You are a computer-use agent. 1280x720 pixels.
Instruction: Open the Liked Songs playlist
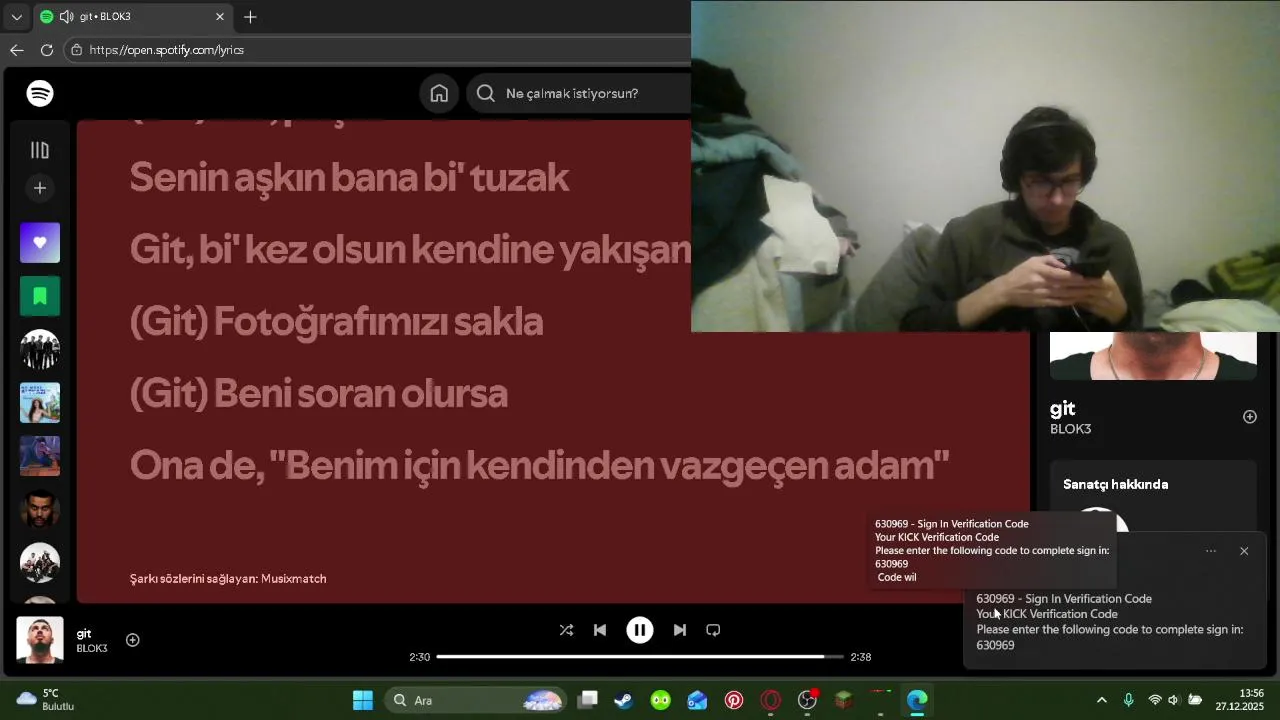coord(40,243)
